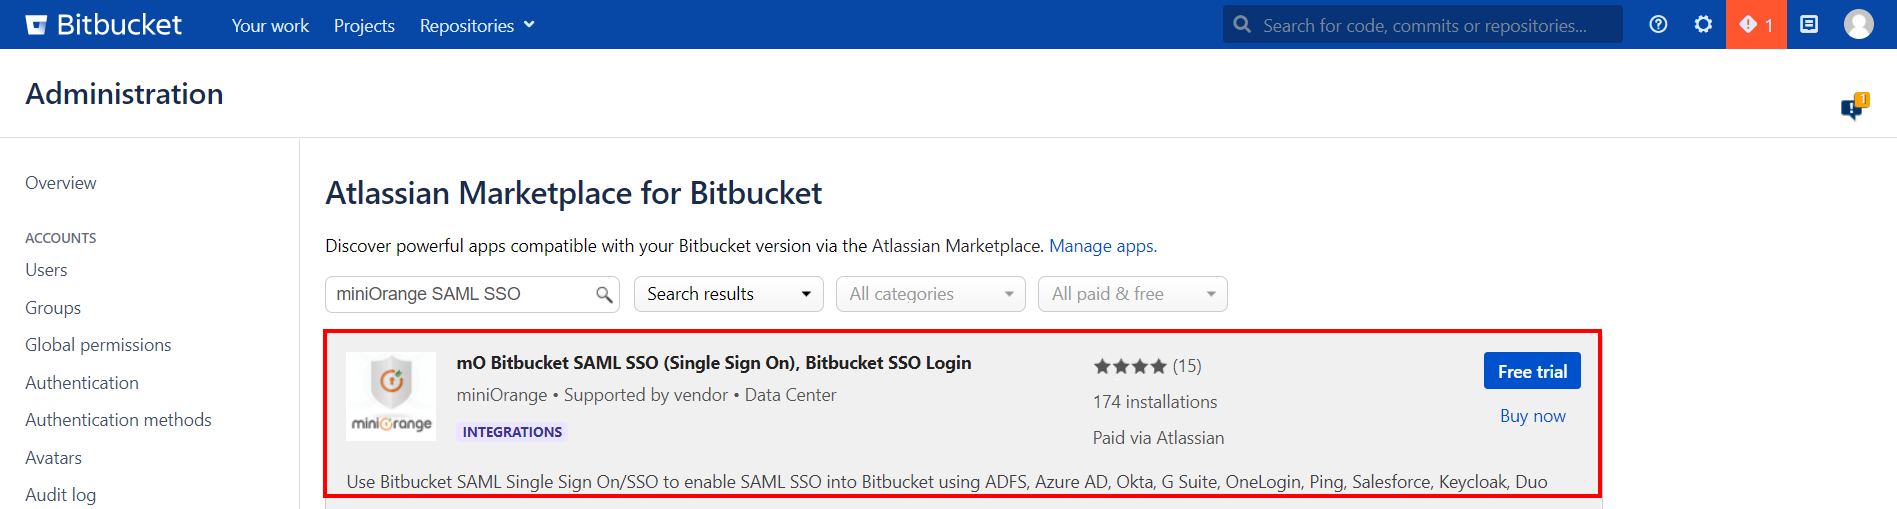Open Groups in the admin sidebar
The width and height of the screenshot is (1897, 509).
[x=53, y=308]
